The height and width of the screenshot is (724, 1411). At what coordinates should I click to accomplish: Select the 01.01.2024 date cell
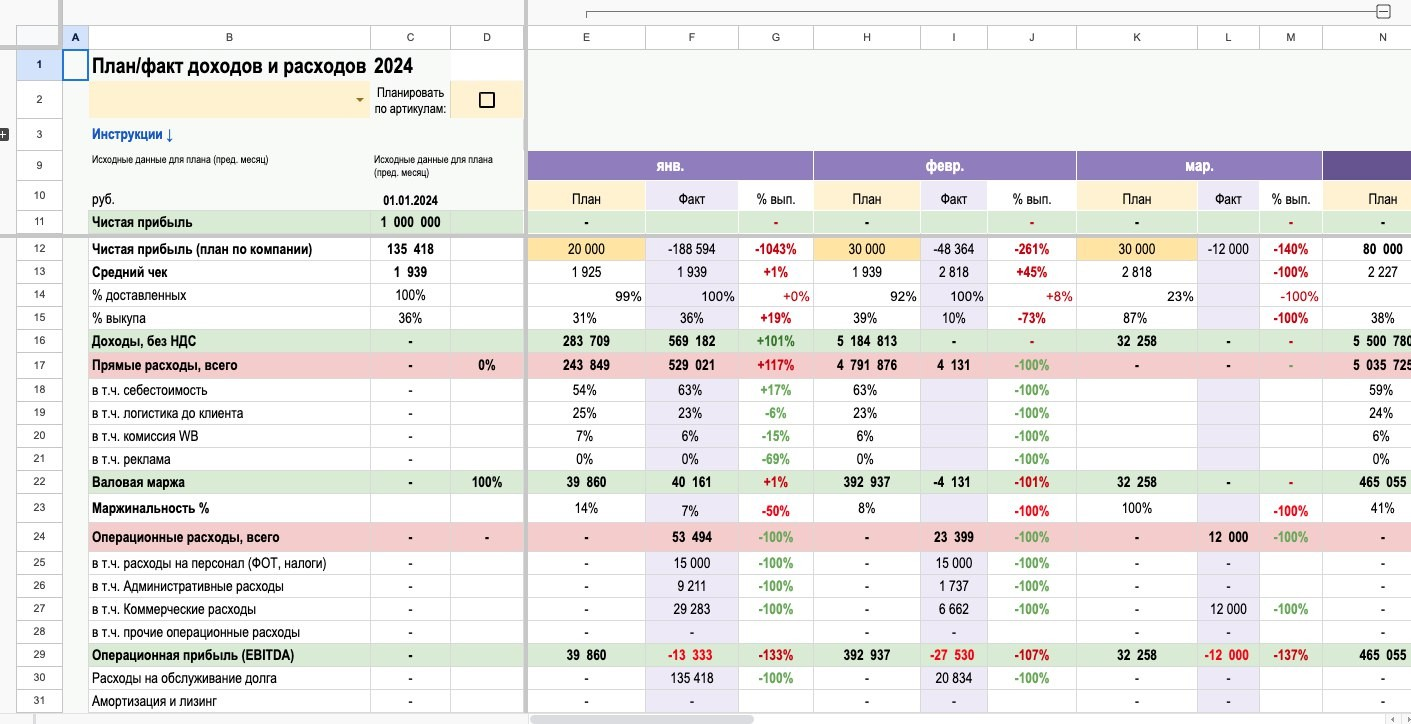tap(410, 199)
